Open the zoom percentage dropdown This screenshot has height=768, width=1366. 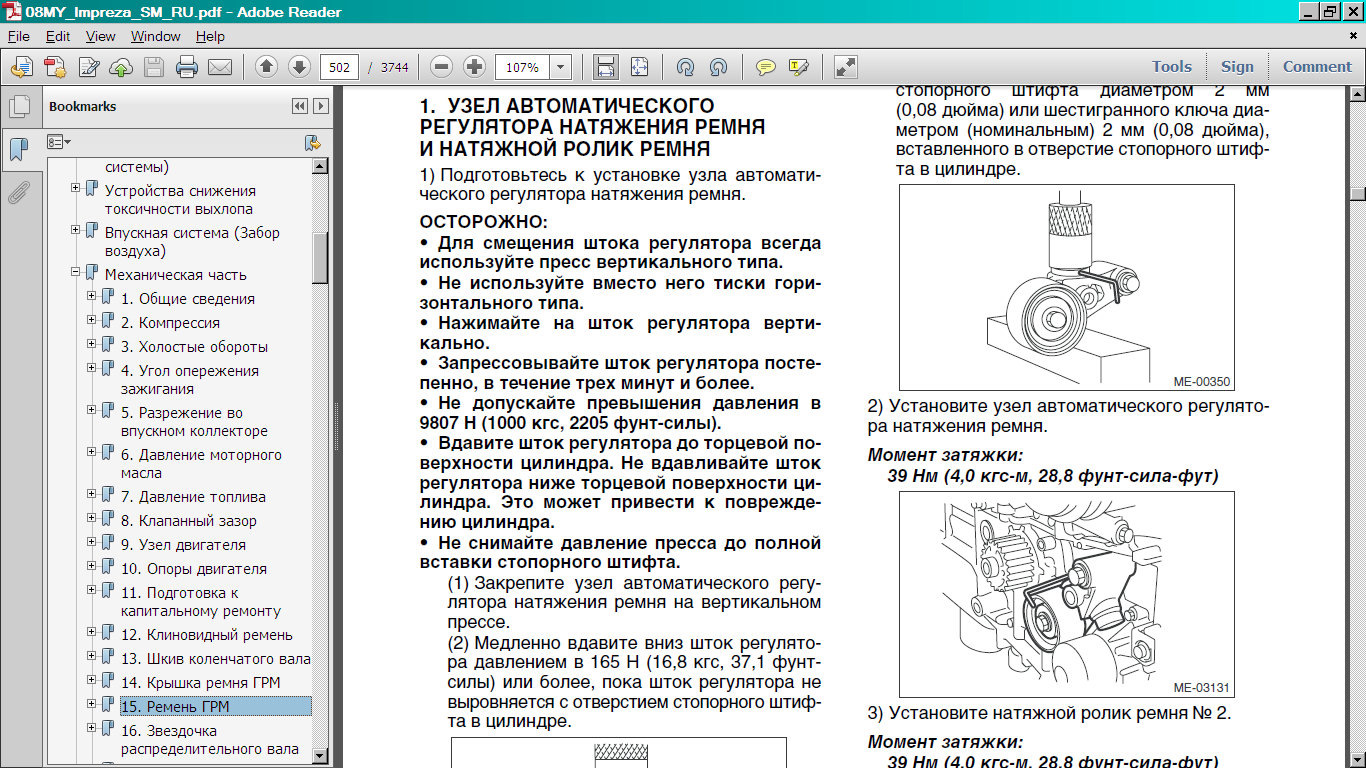[560, 67]
